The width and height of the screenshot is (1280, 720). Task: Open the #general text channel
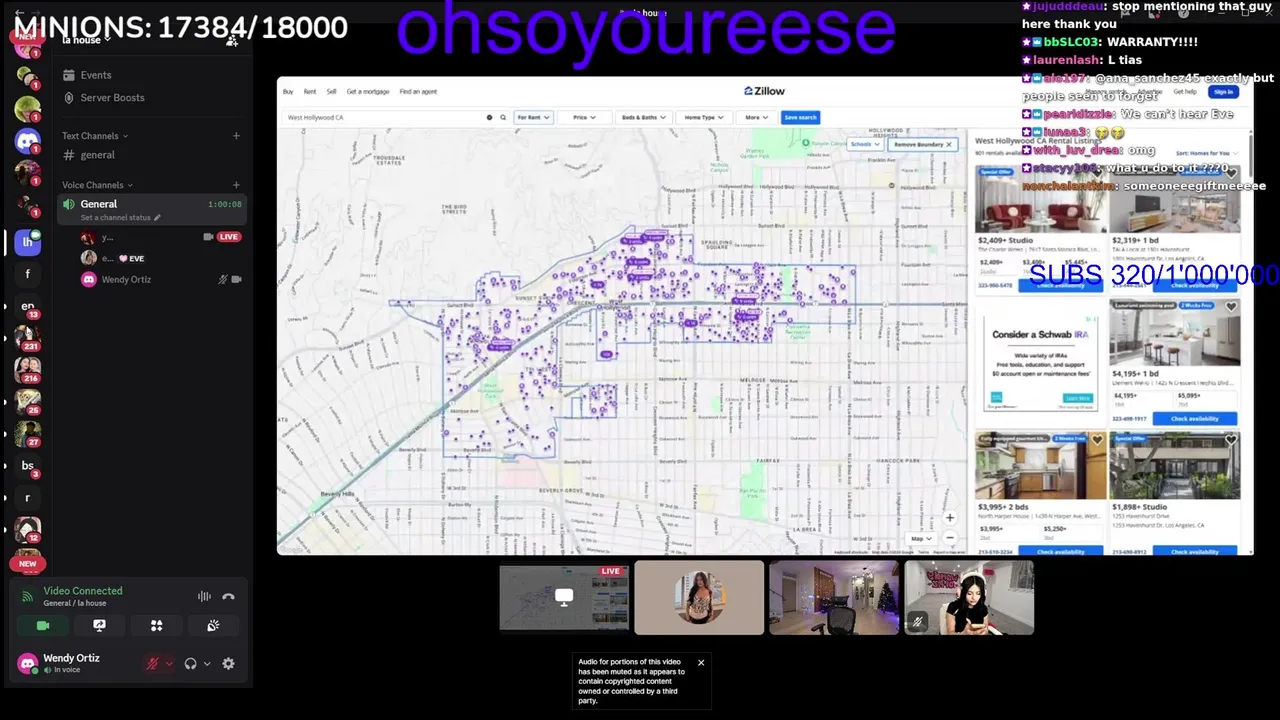click(x=98, y=155)
